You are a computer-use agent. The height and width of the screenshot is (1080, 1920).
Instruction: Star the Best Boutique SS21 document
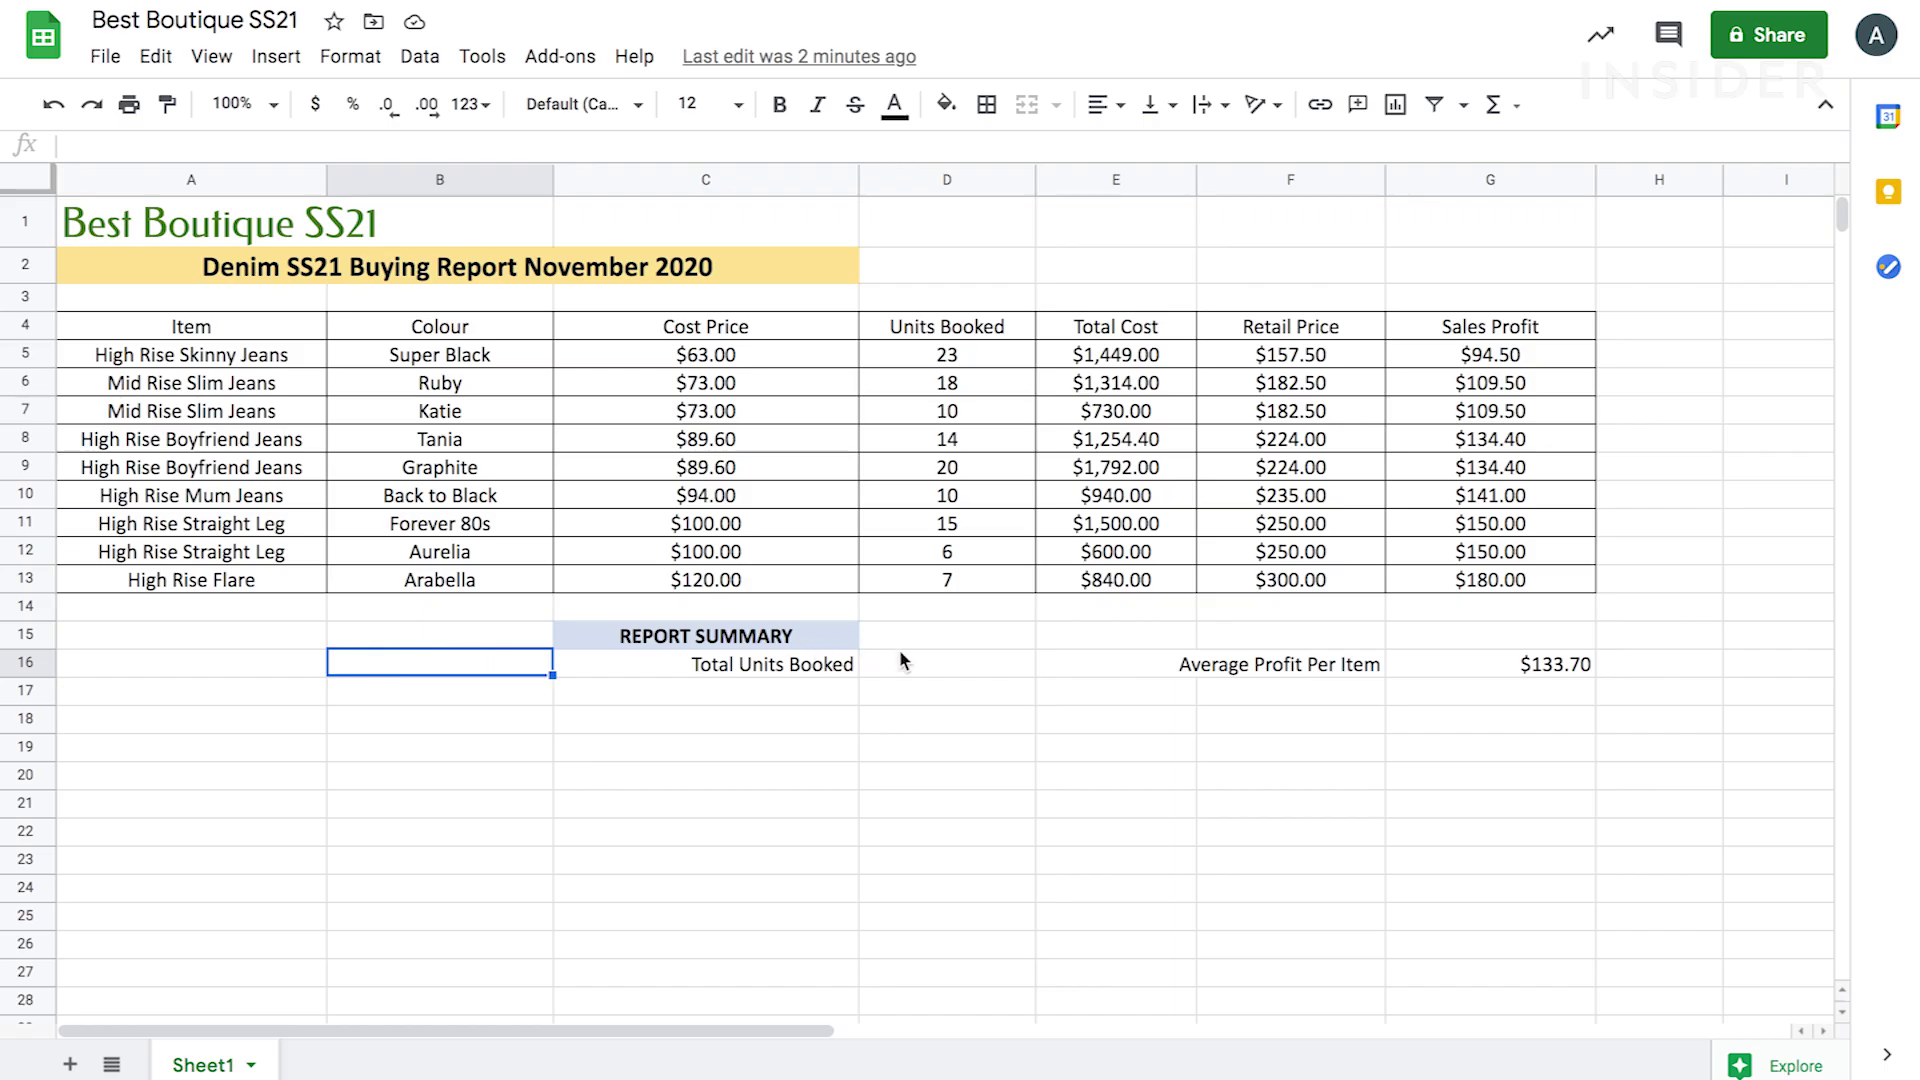click(334, 21)
